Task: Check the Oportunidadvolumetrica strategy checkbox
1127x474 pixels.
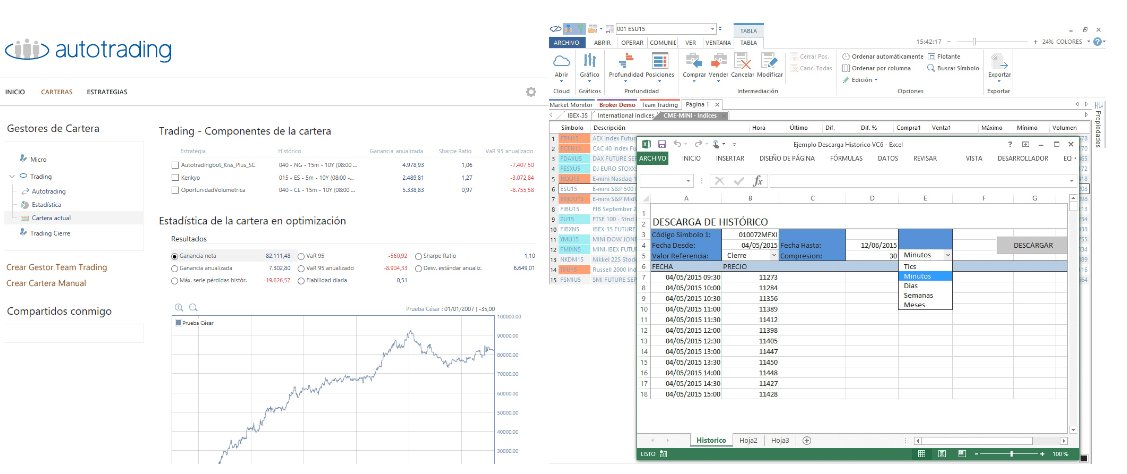Action: pos(175,190)
